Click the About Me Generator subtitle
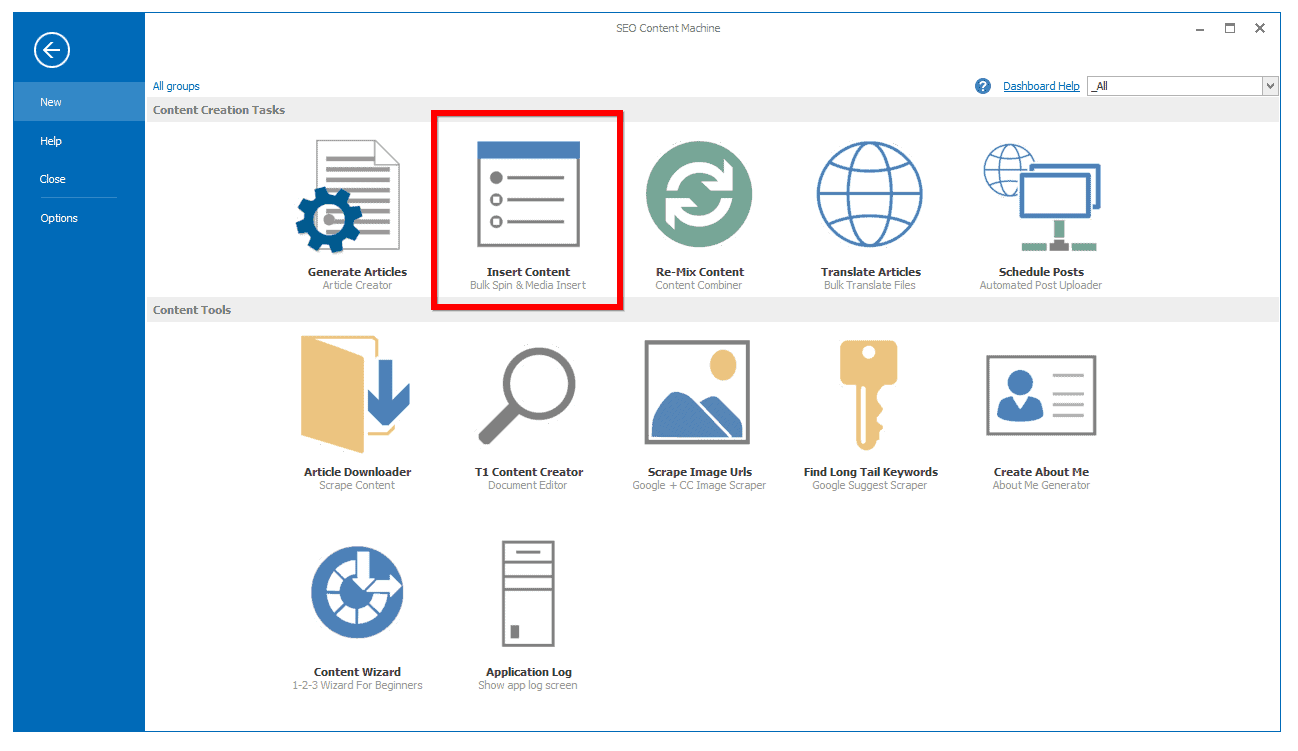 (1041, 486)
